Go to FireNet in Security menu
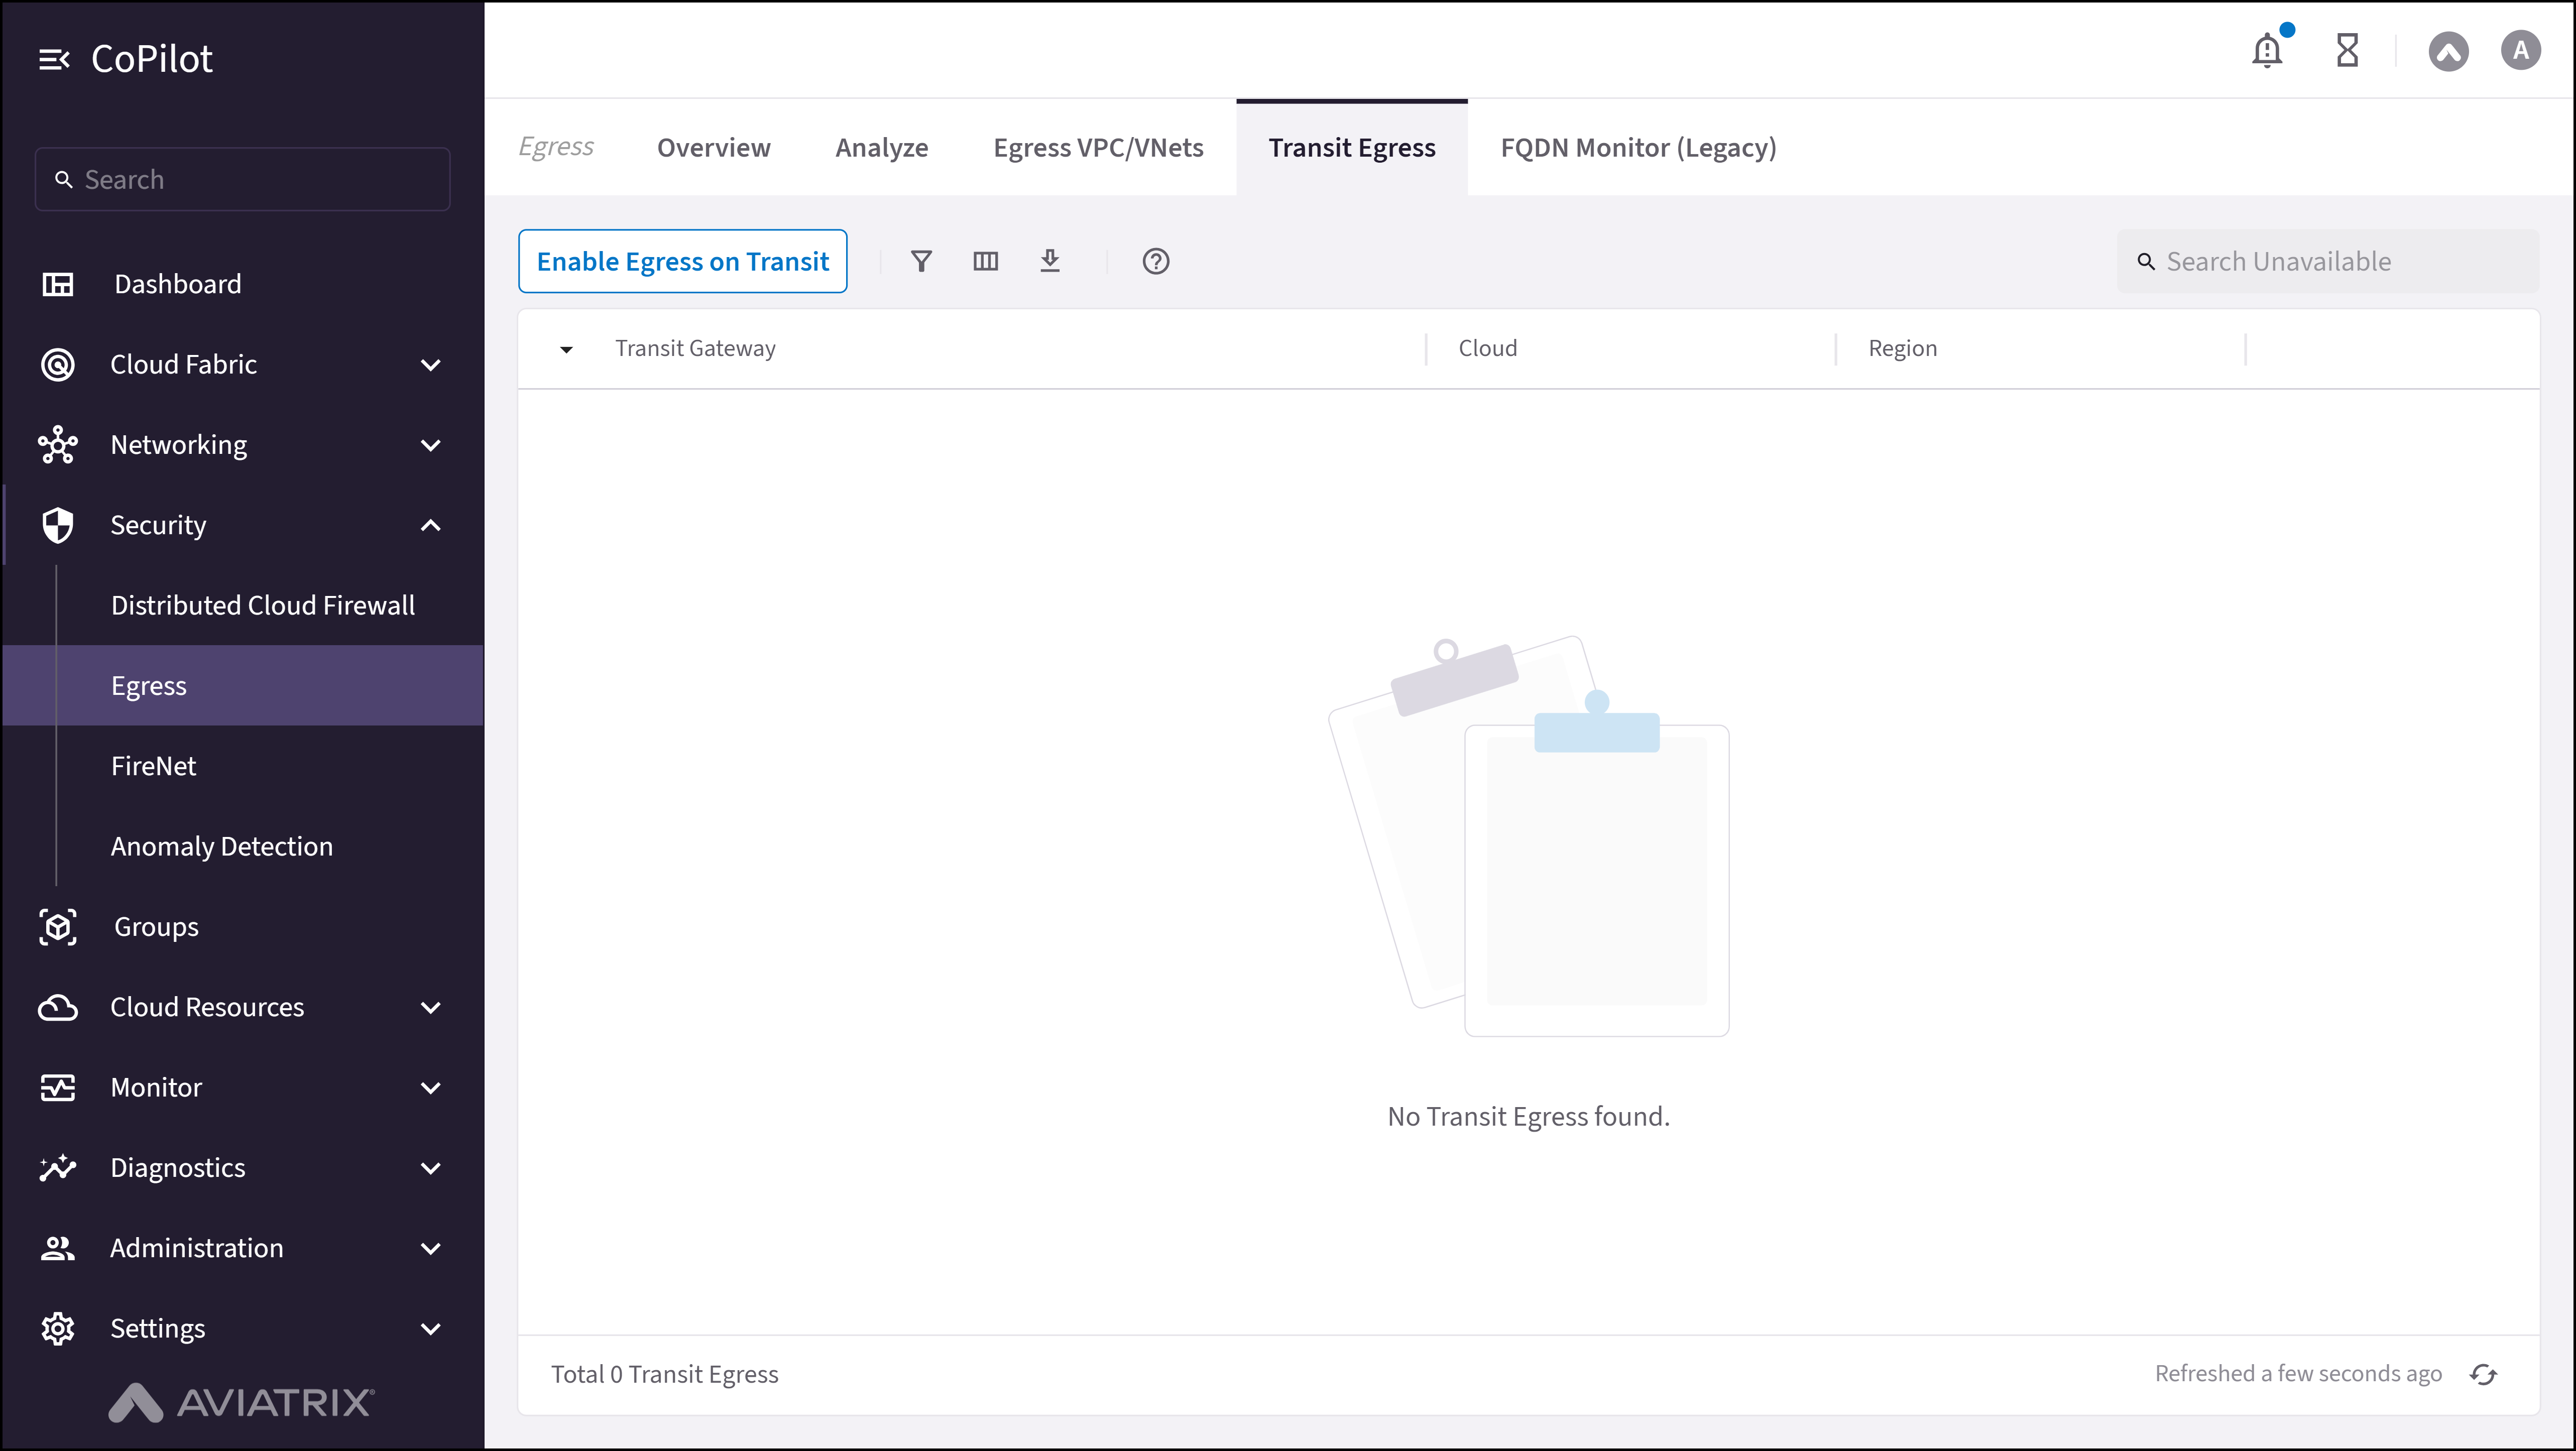2576x1451 pixels. point(153,766)
